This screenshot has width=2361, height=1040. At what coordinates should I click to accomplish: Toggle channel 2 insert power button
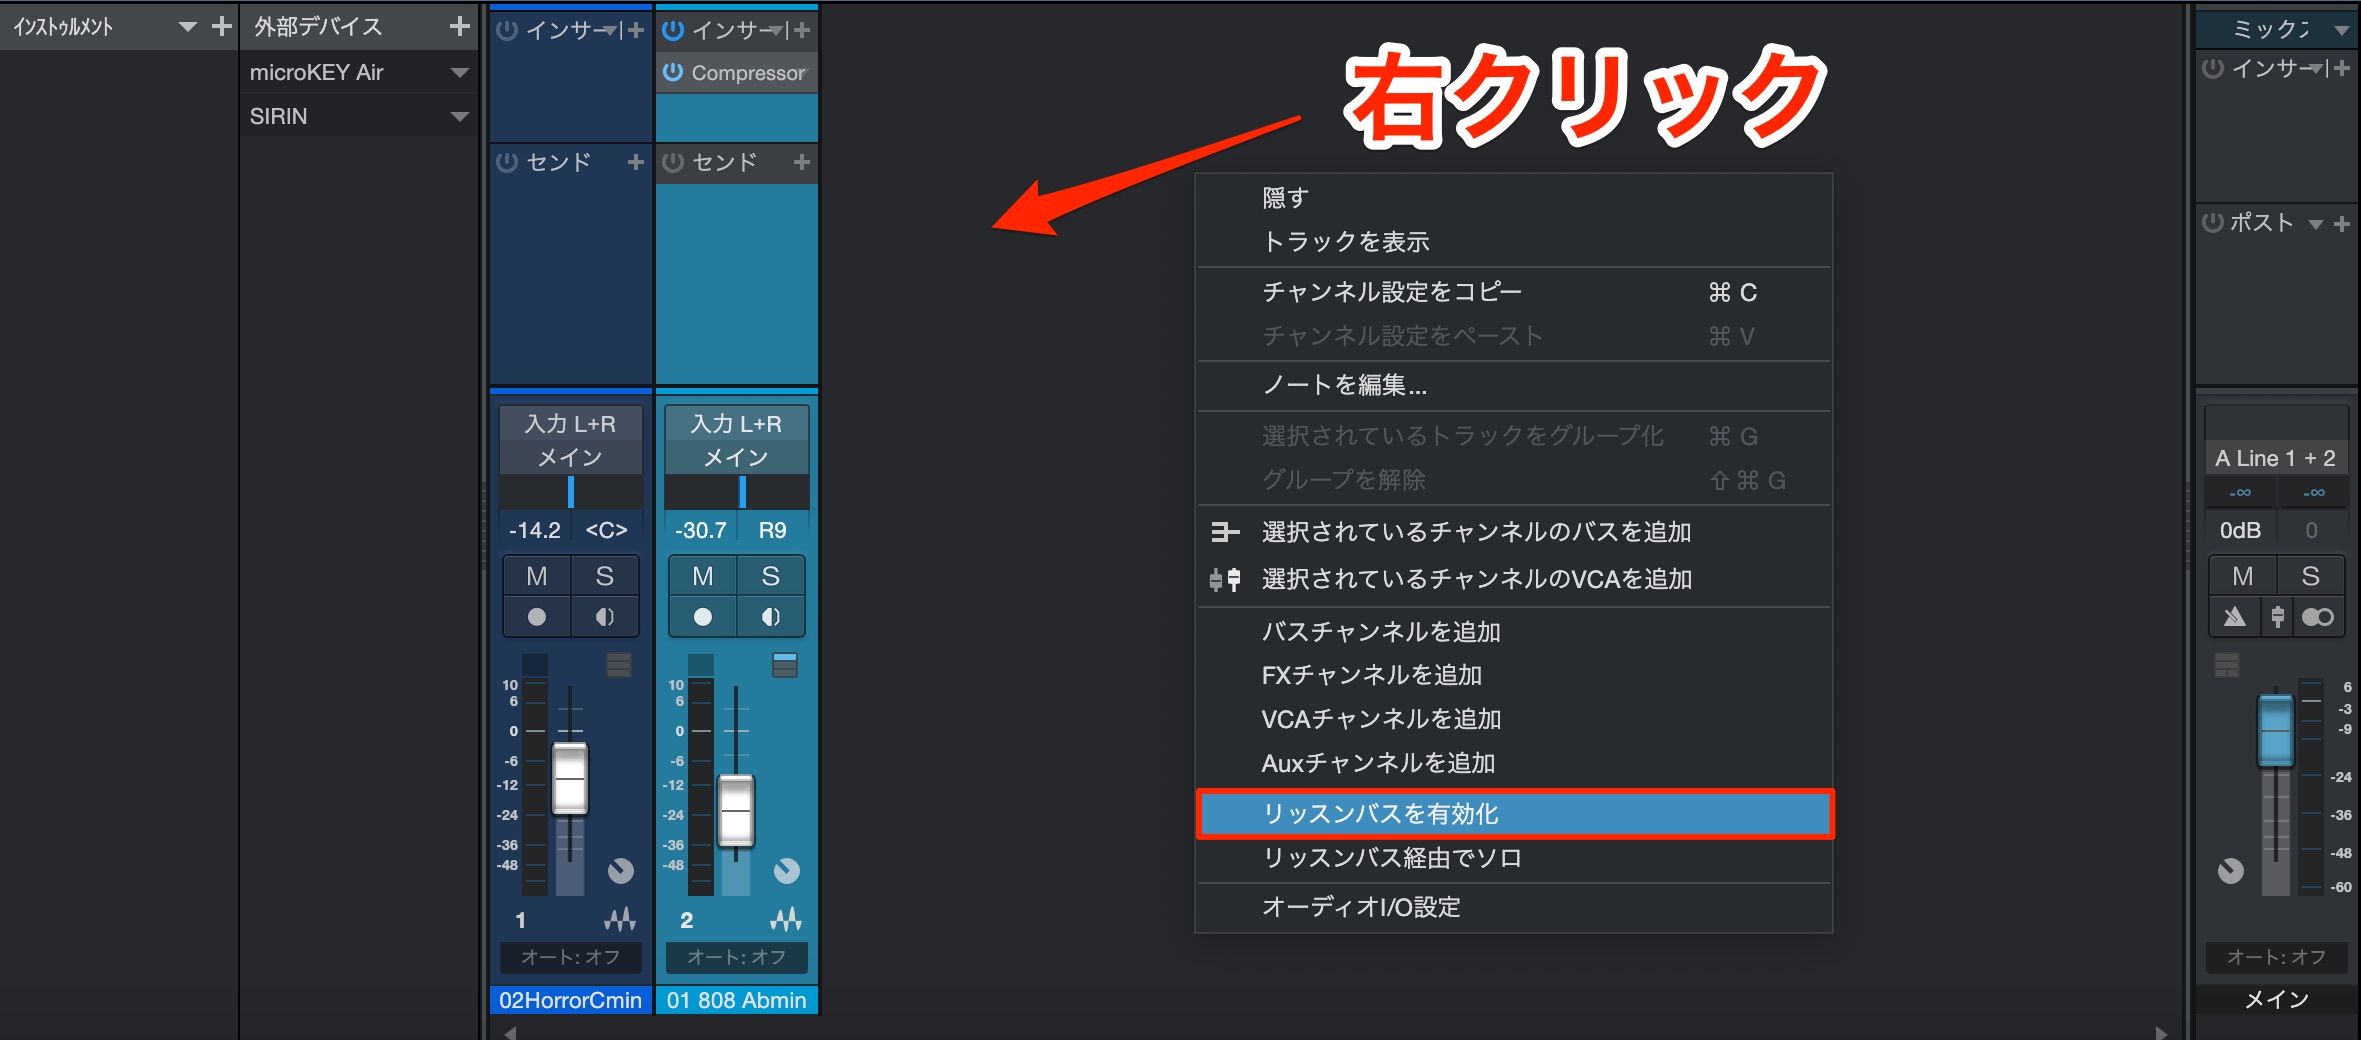tap(673, 31)
